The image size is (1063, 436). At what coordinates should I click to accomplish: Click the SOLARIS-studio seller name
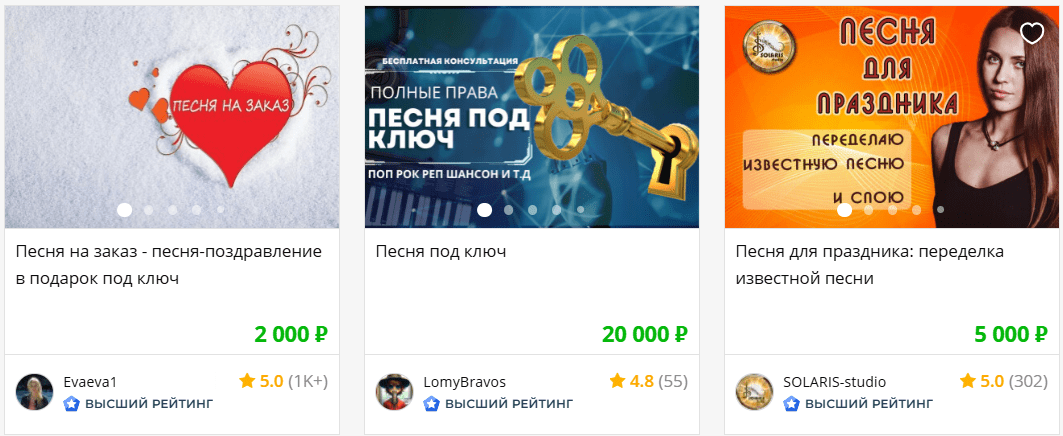point(835,382)
